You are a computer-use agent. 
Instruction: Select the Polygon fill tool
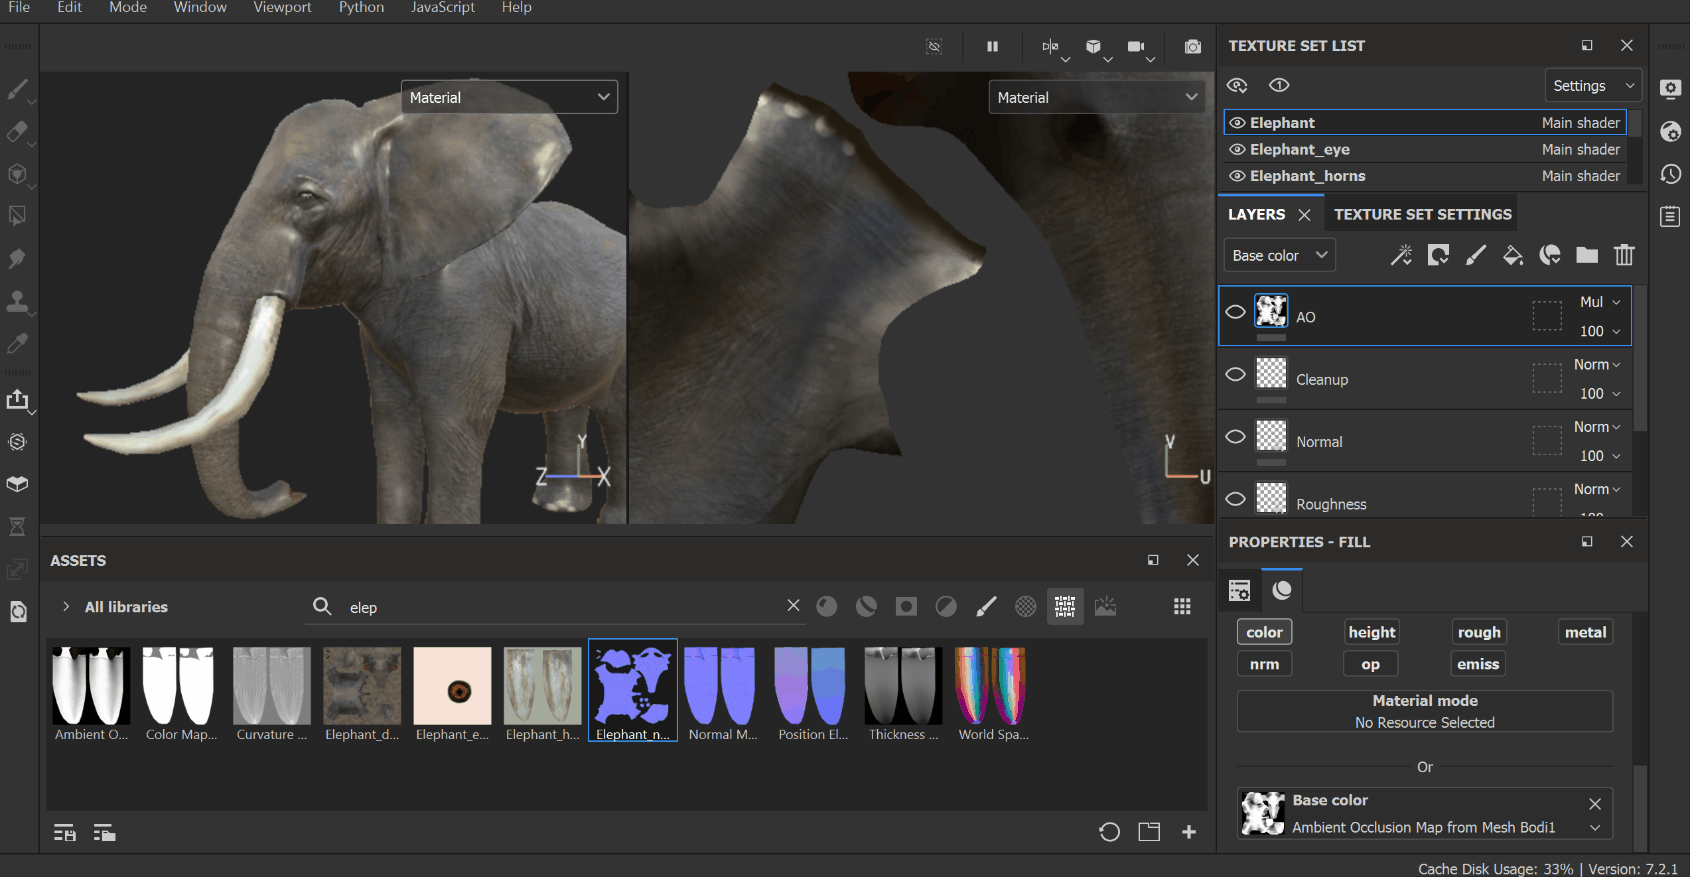tap(17, 216)
